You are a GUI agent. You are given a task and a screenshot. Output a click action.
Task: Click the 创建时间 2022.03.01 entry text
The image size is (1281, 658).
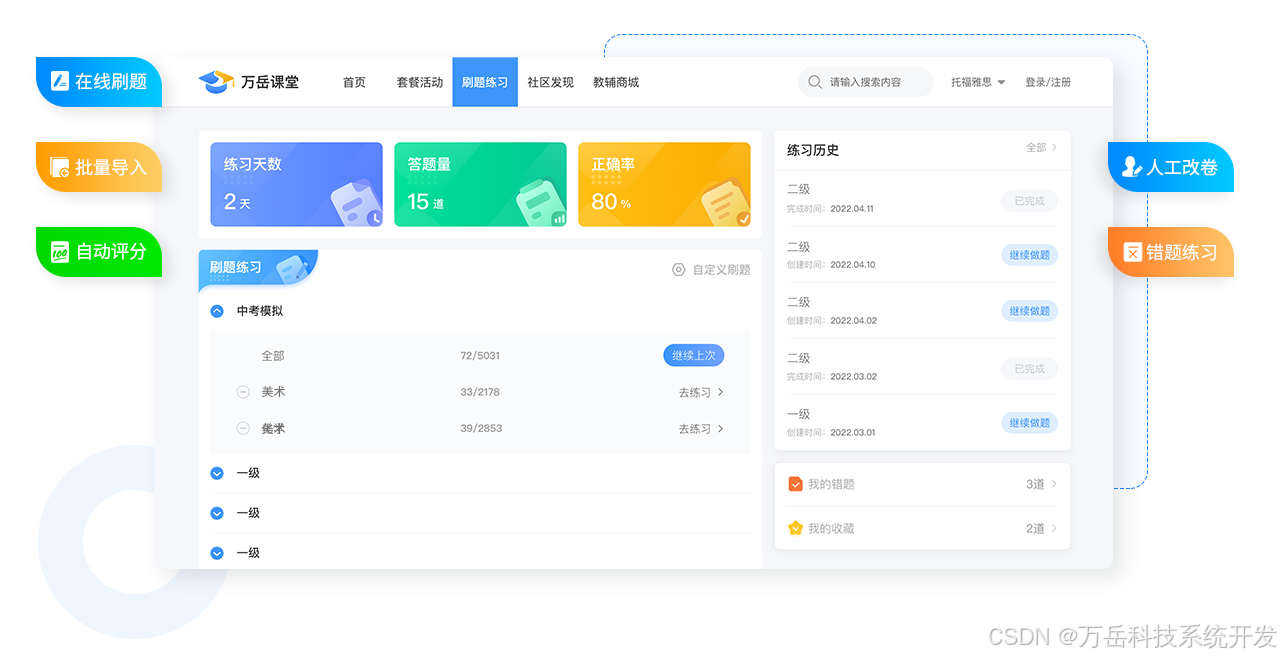pos(831,432)
